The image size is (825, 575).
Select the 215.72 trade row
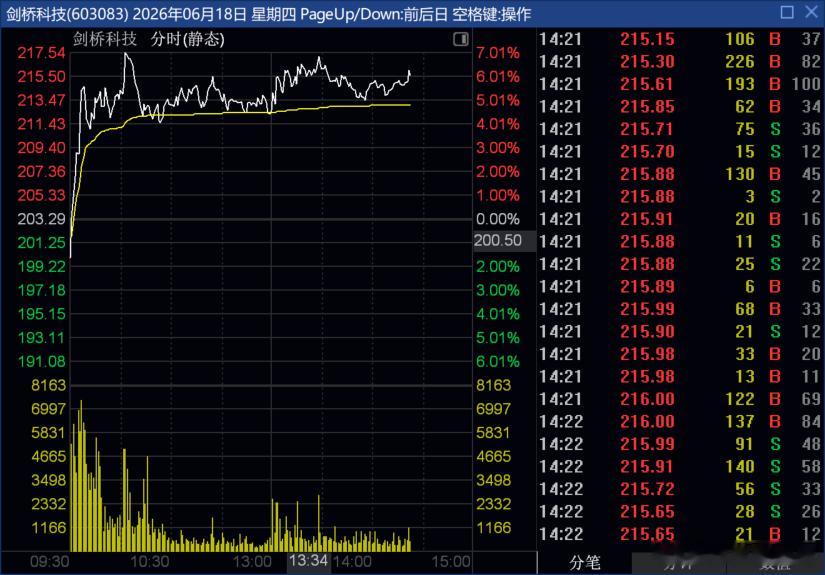click(x=679, y=489)
